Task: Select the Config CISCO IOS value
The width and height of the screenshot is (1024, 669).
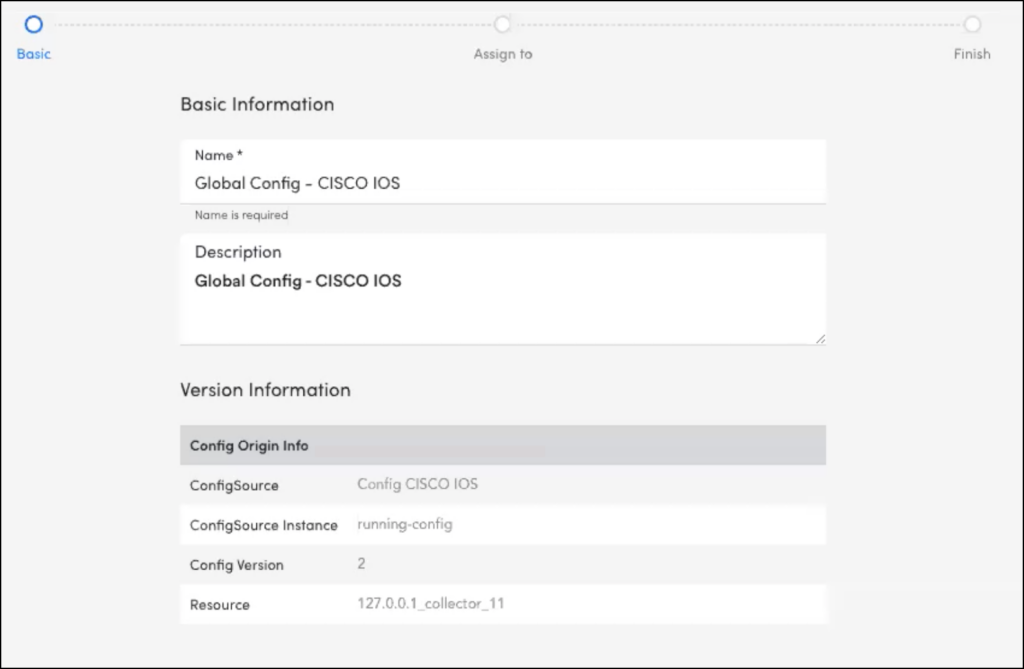Action: pos(418,484)
